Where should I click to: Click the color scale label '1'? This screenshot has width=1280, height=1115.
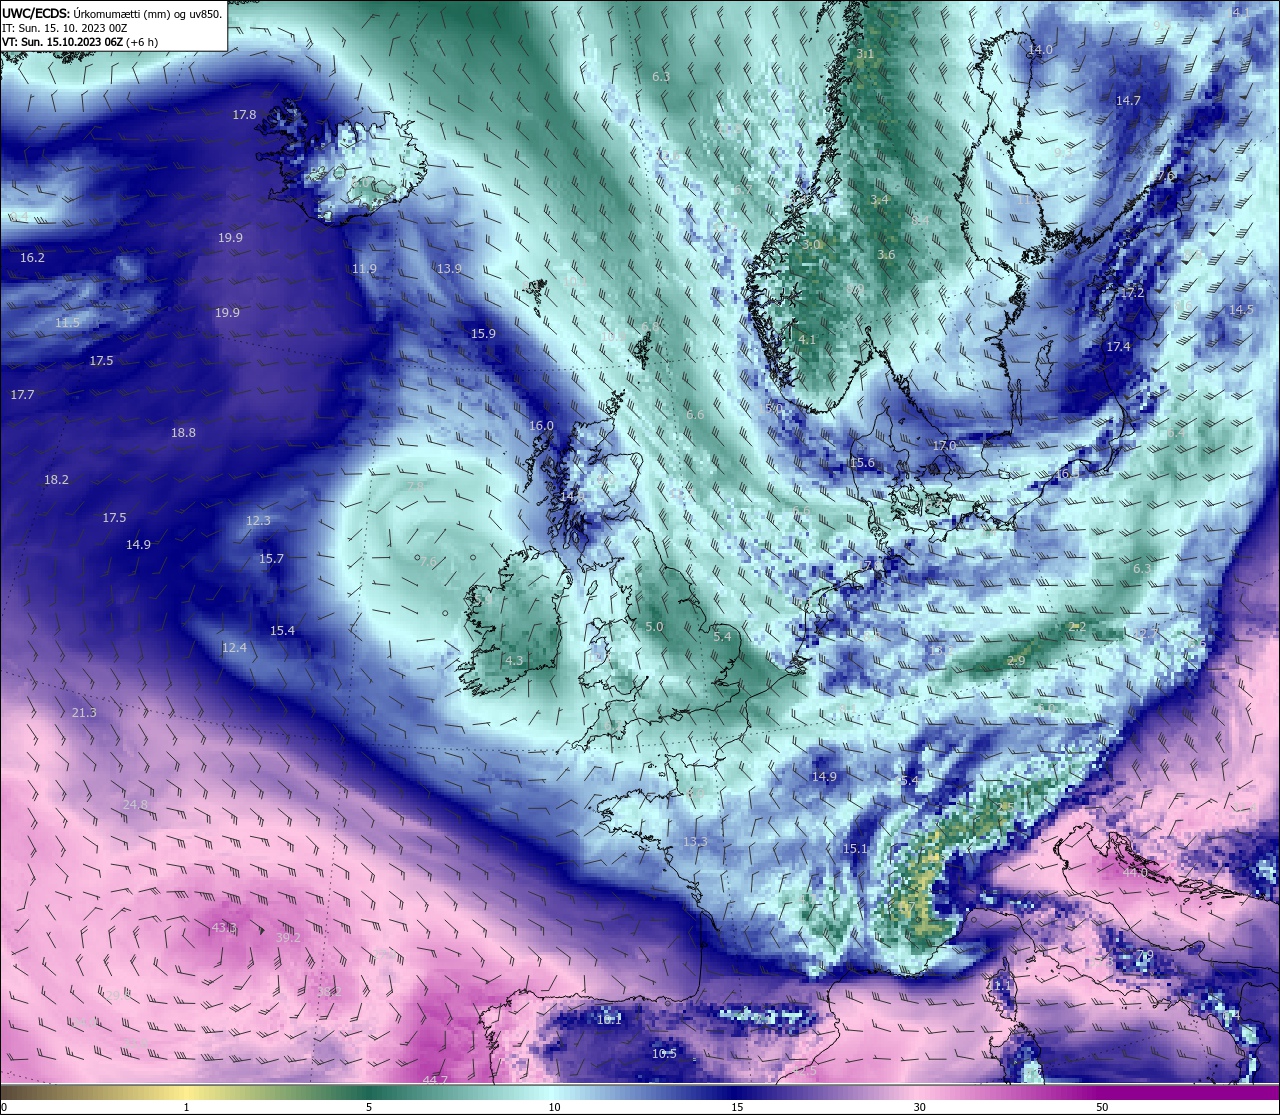click(x=186, y=1107)
